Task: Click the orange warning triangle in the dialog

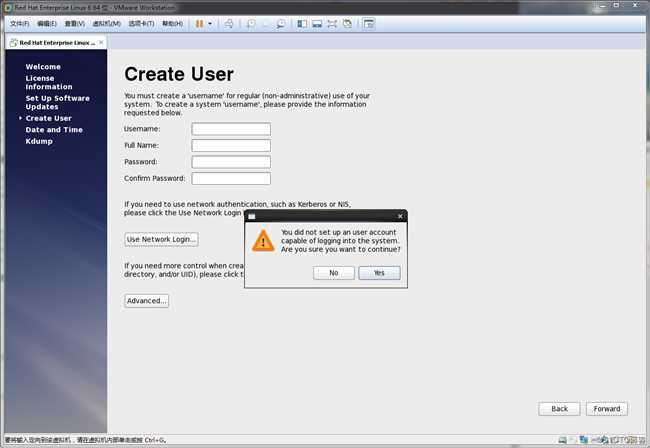Action: (x=263, y=241)
